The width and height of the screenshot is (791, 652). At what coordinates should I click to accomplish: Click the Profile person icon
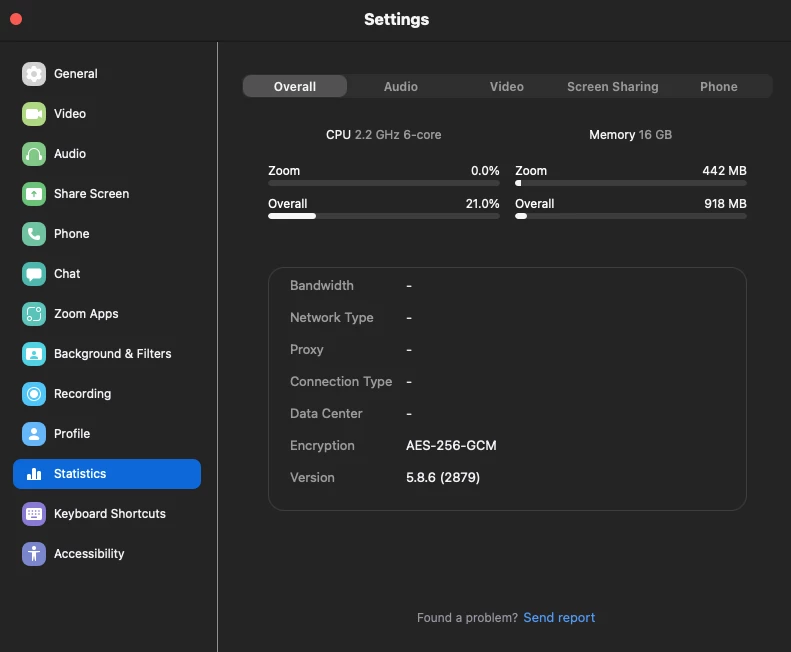click(x=34, y=434)
